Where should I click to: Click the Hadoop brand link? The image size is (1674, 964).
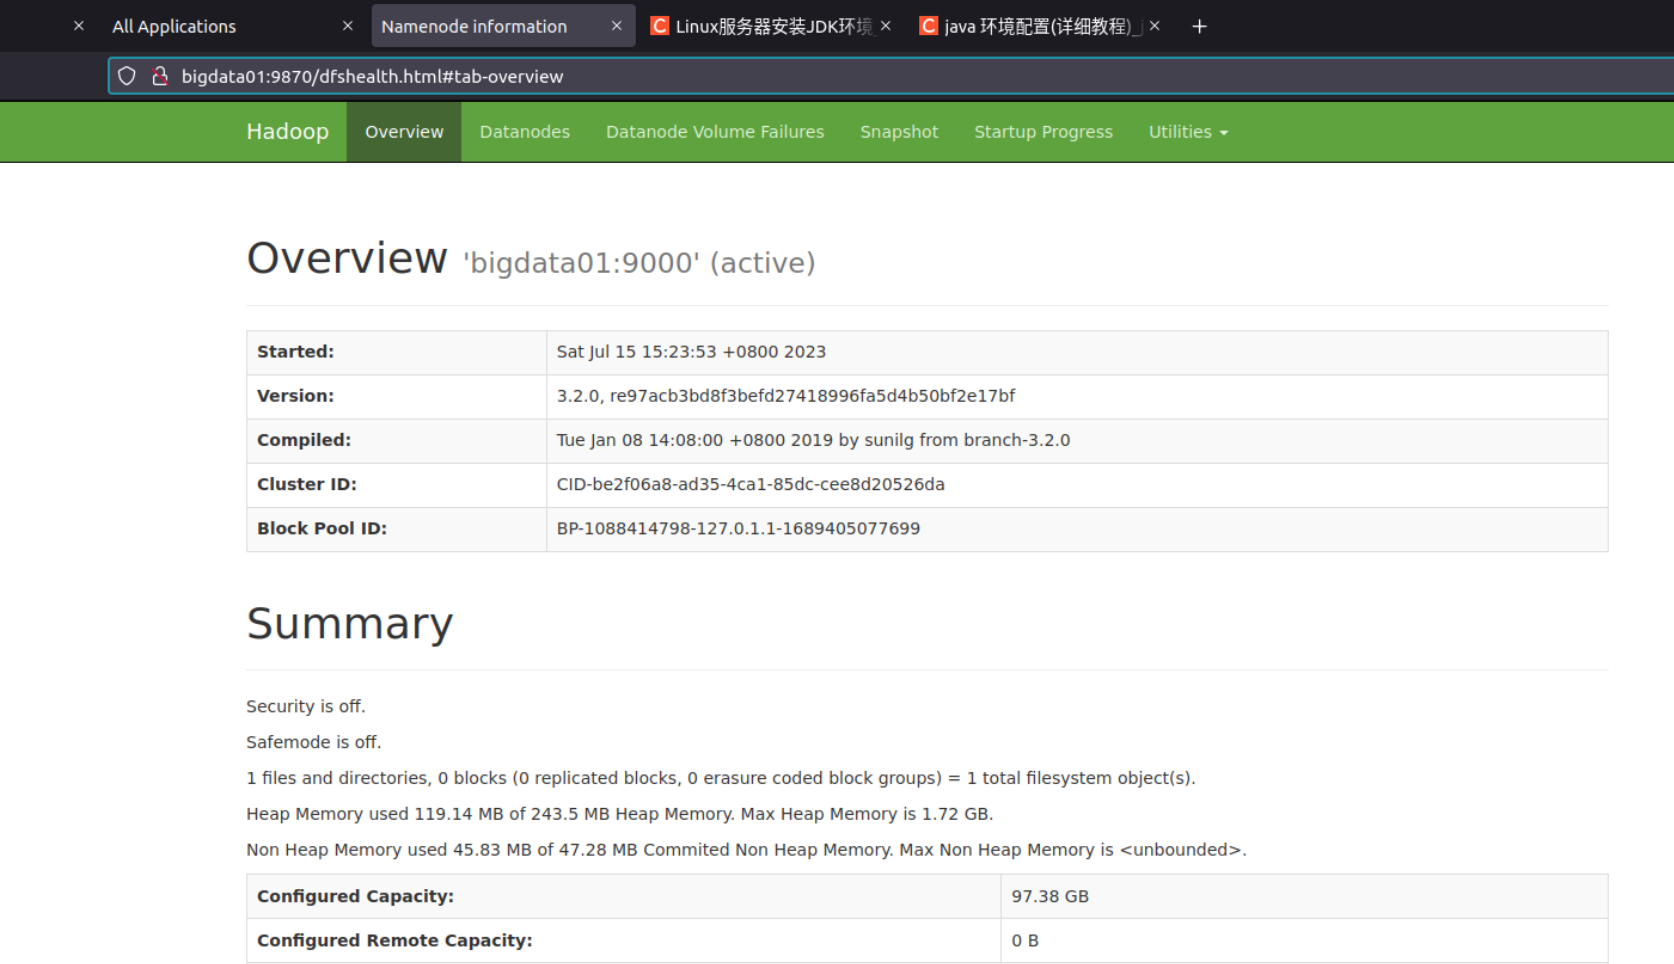287,132
